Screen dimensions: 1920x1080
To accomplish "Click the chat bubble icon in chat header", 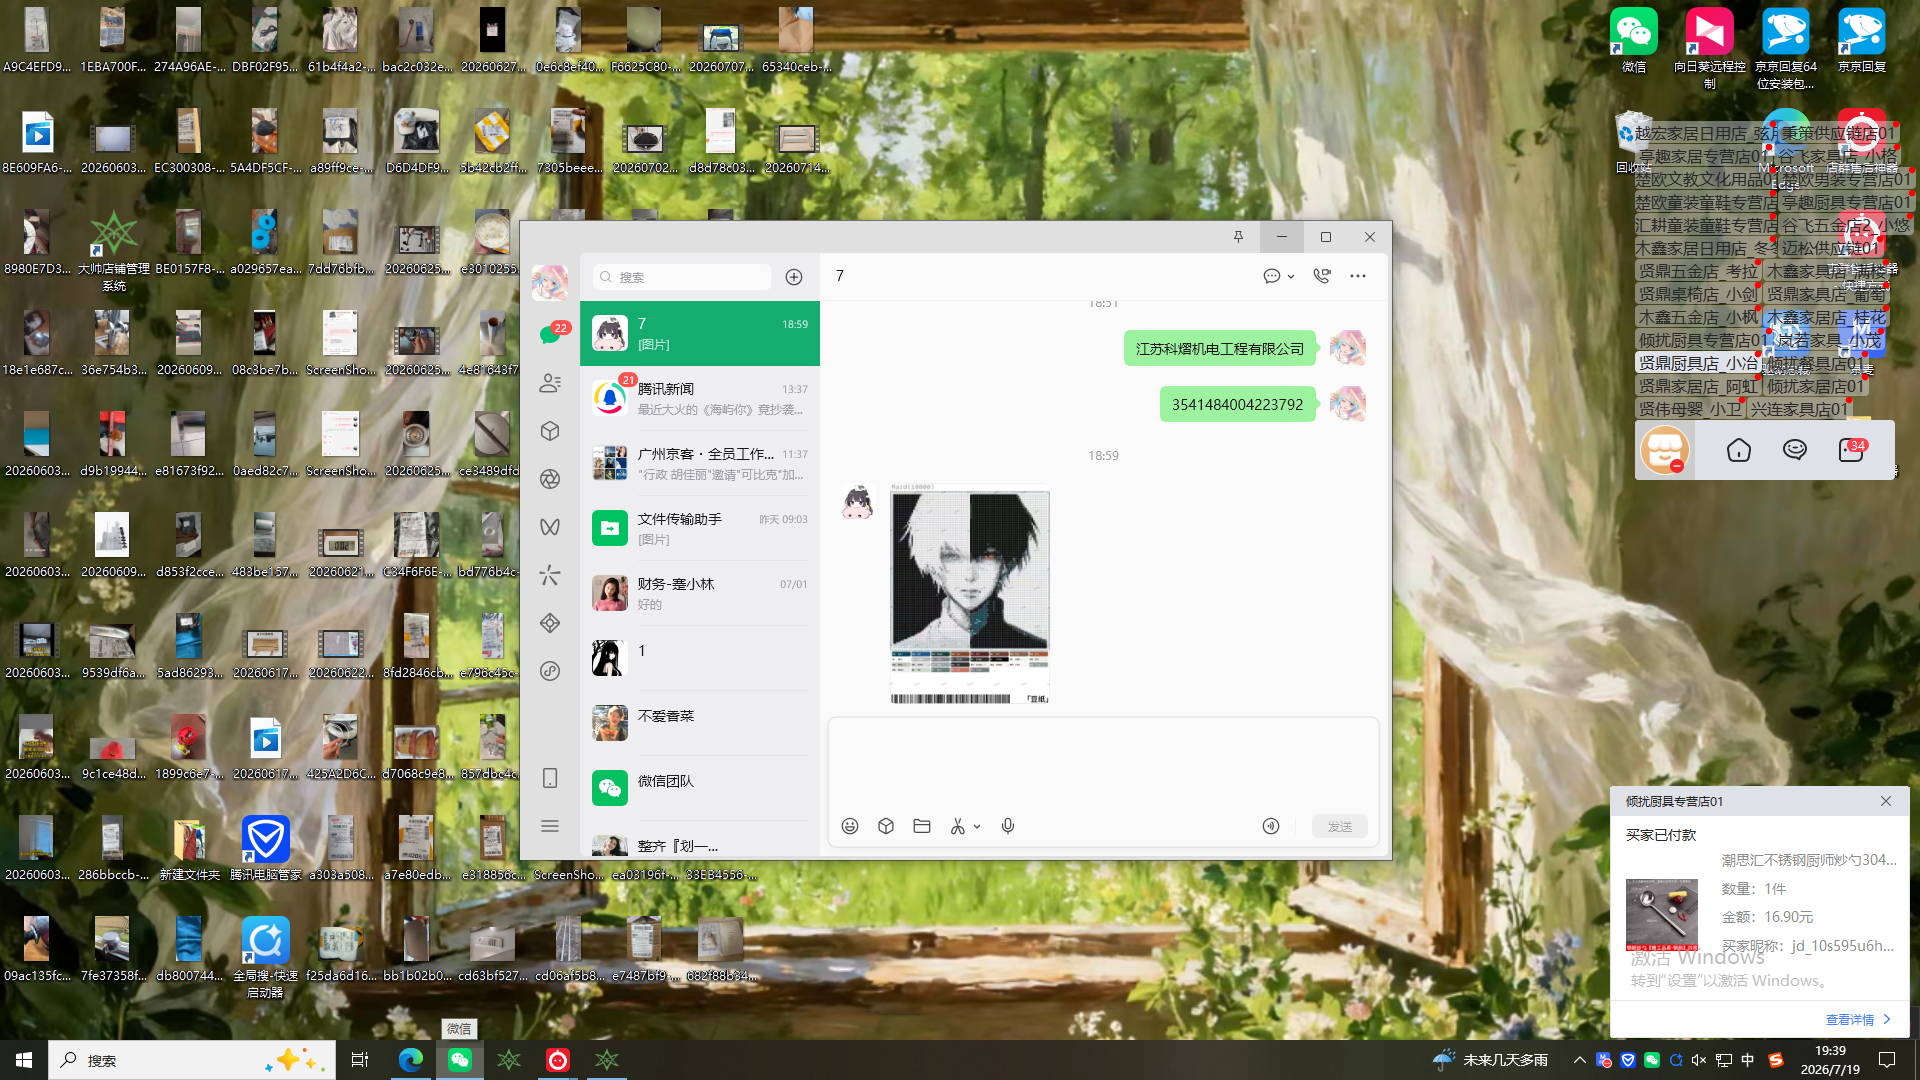I will click(x=1271, y=276).
